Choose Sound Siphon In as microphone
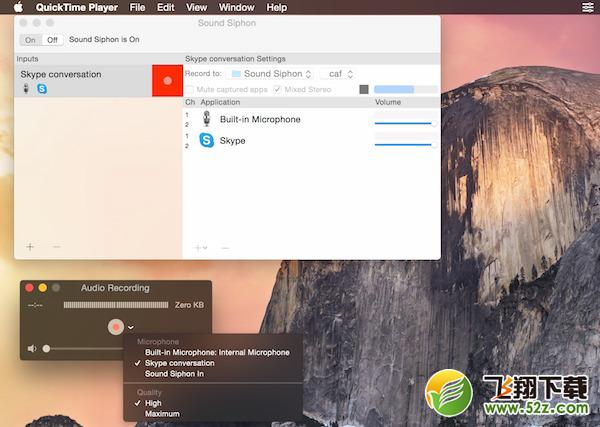 click(174, 374)
